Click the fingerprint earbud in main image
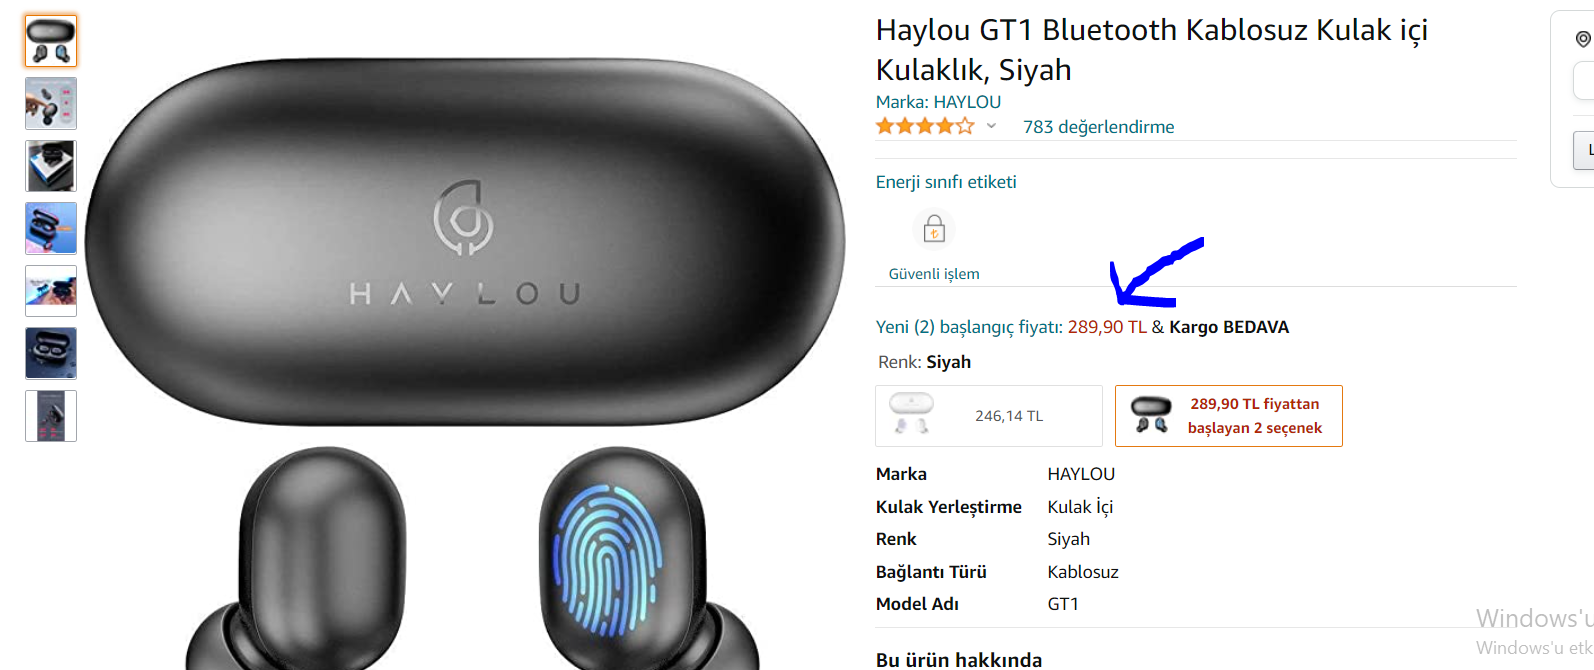The width and height of the screenshot is (1594, 670). [622, 560]
